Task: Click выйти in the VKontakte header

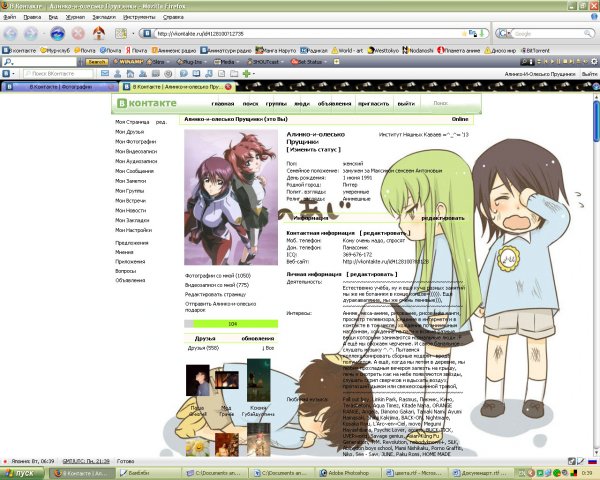Action: click(406, 104)
